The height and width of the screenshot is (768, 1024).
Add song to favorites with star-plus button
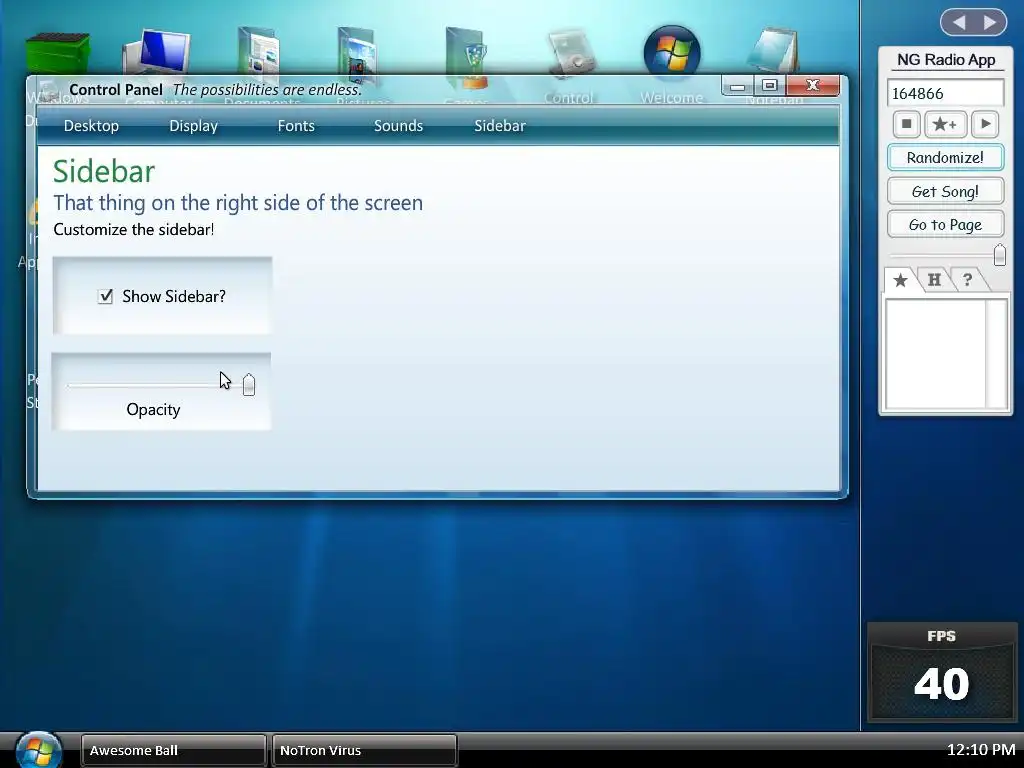point(945,124)
